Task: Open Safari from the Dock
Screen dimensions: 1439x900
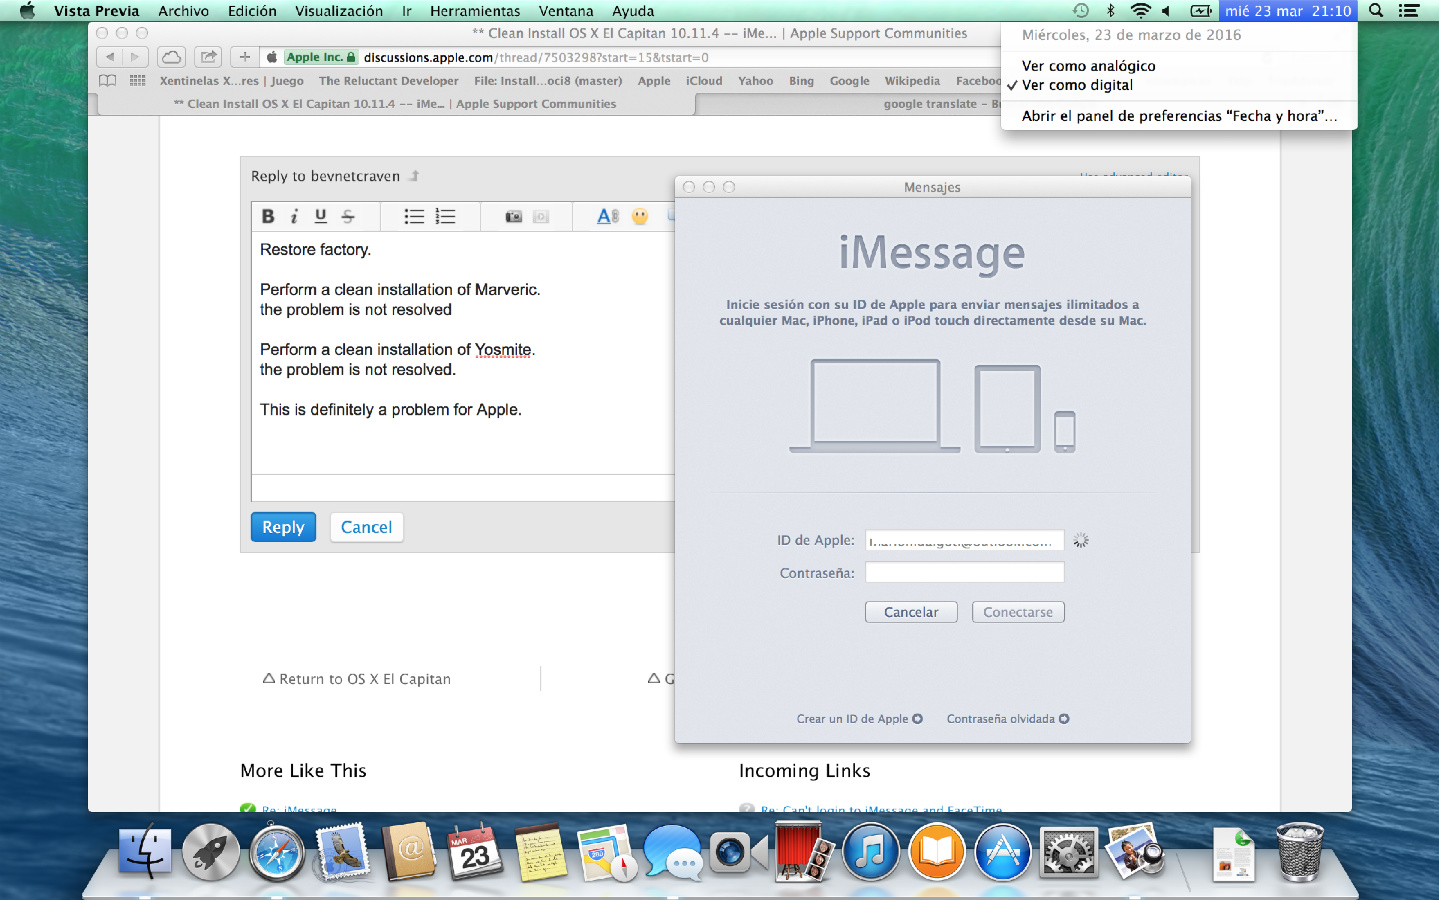Action: (277, 852)
